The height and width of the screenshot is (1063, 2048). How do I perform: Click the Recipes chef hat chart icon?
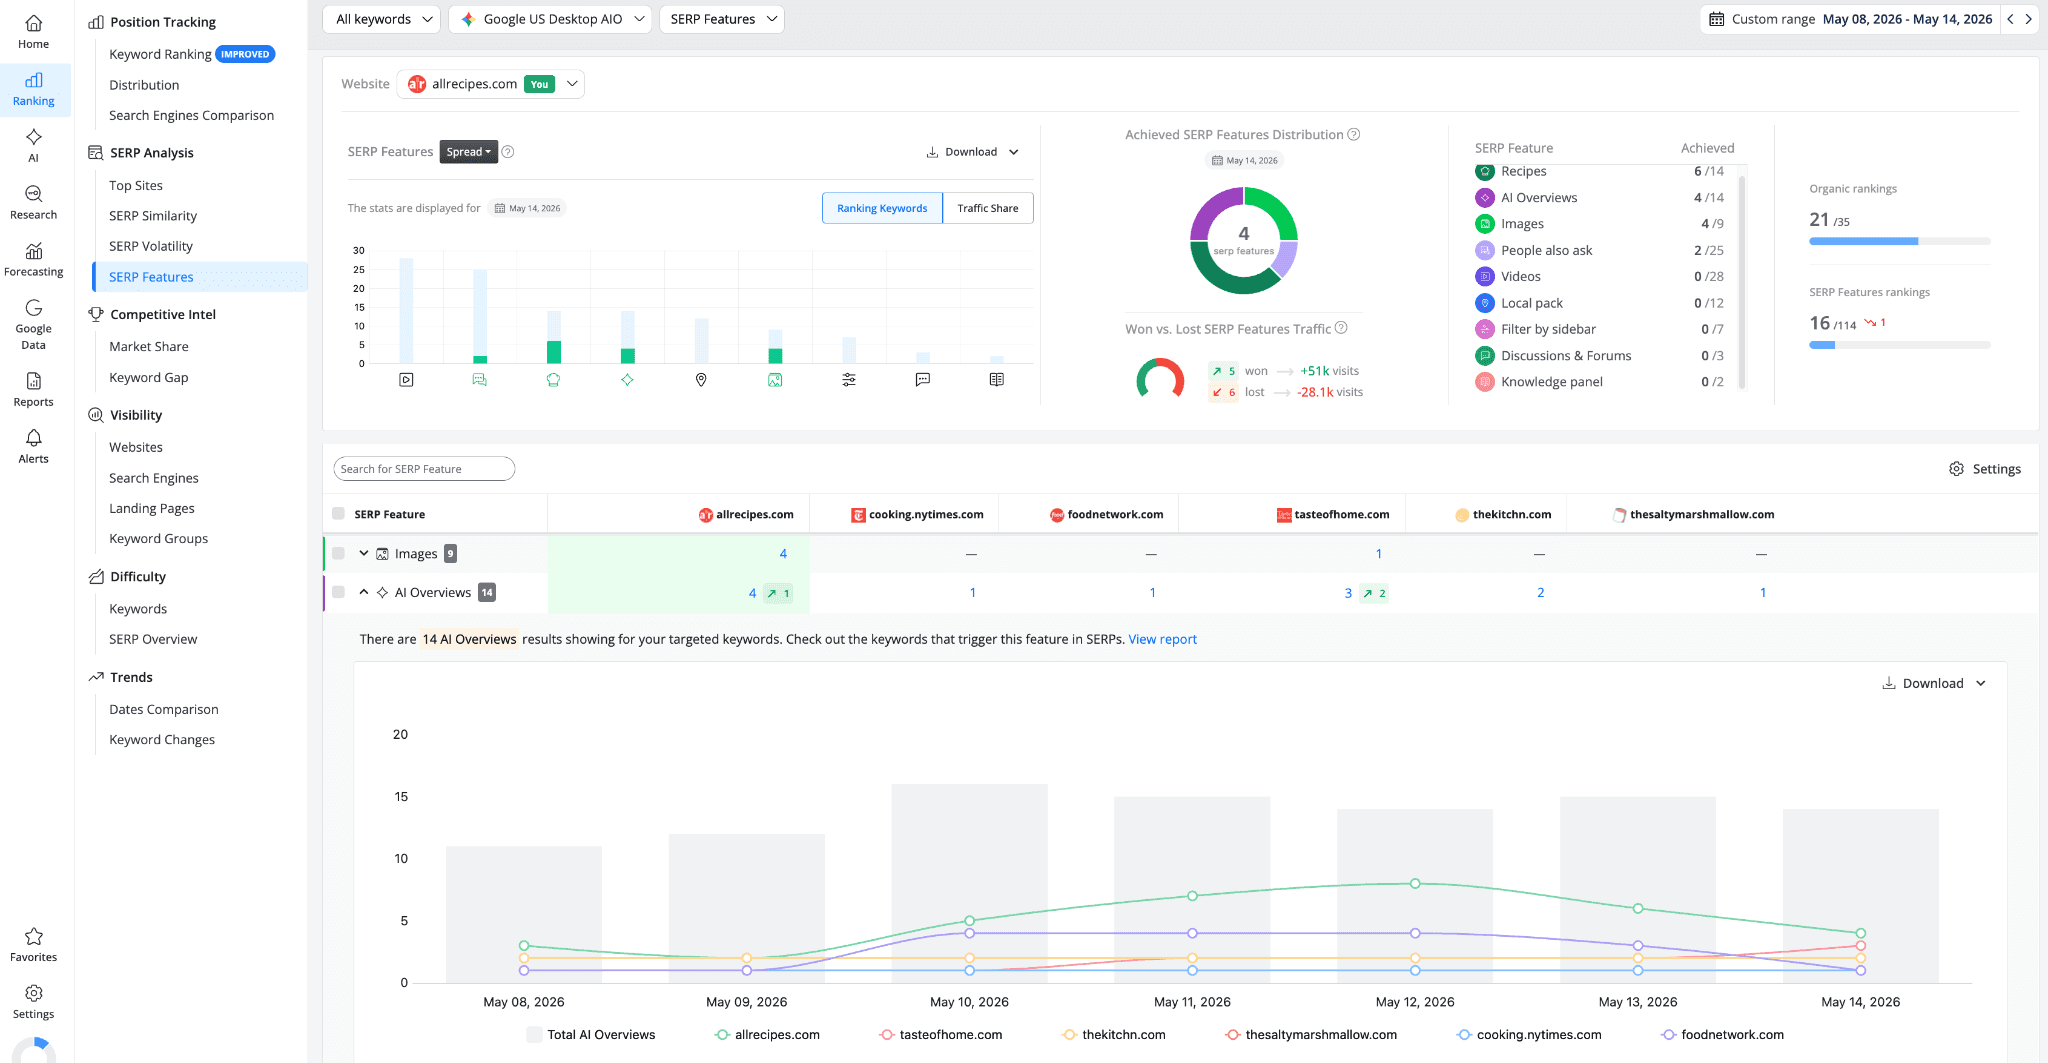coord(553,380)
